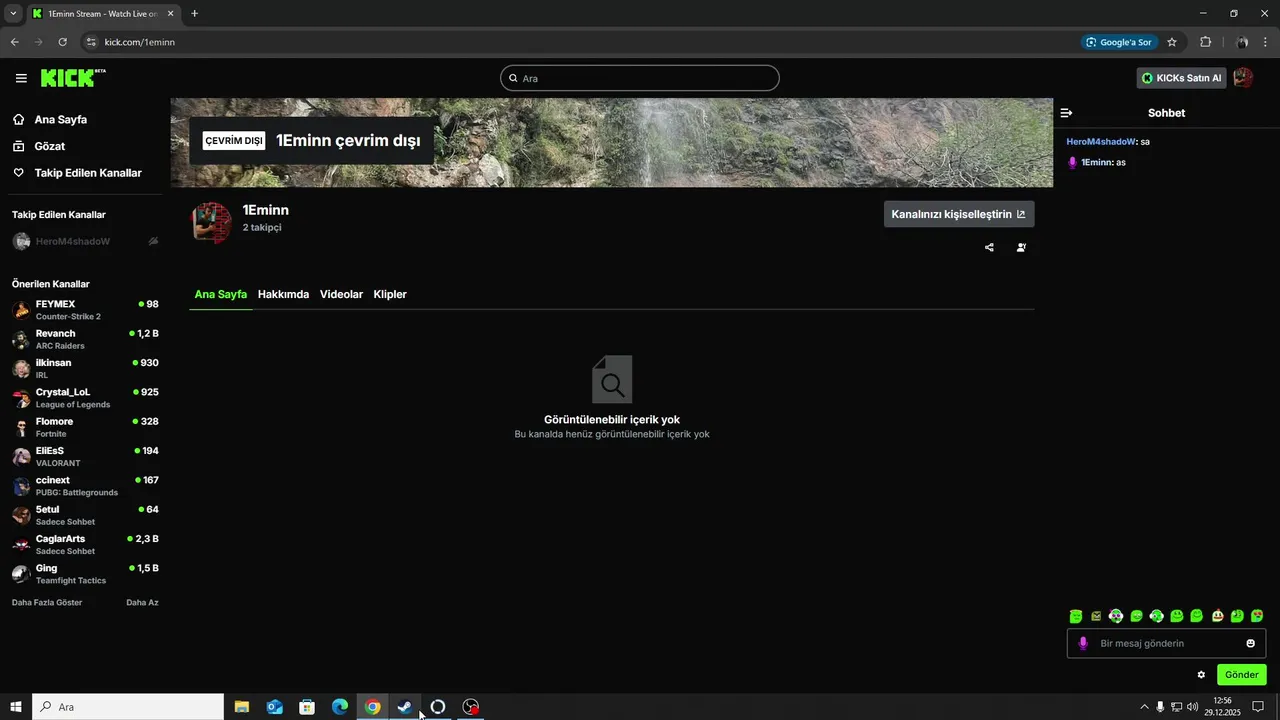Switch to the Klipler tab

[x=390, y=294]
